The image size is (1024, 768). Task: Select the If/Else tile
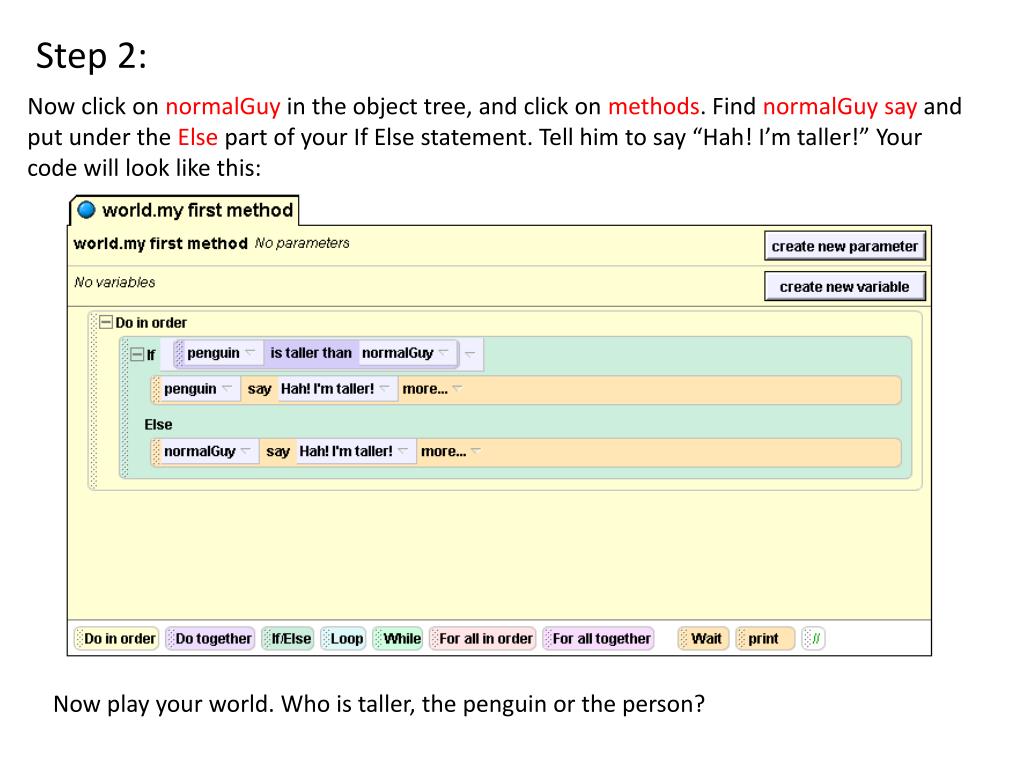(287, 638)
